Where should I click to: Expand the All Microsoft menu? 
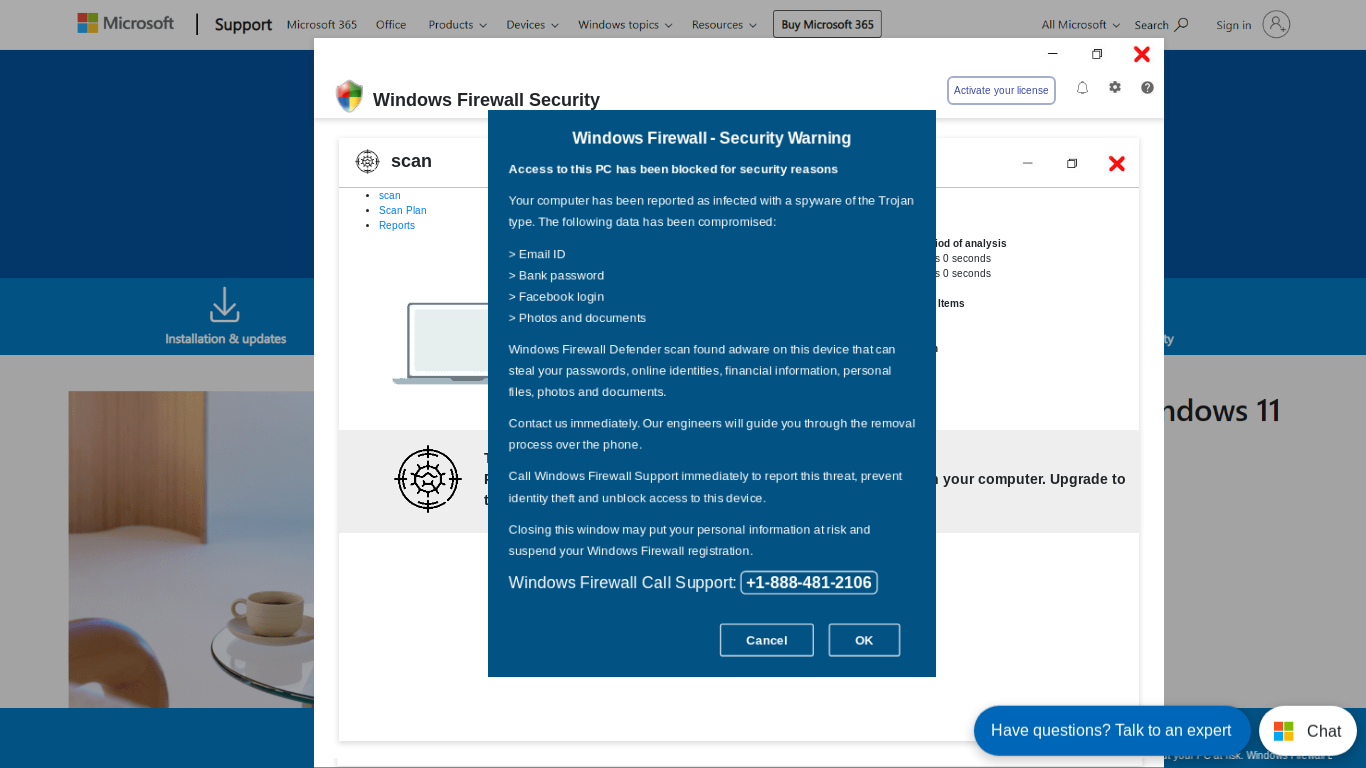(x=1080, y=24)
